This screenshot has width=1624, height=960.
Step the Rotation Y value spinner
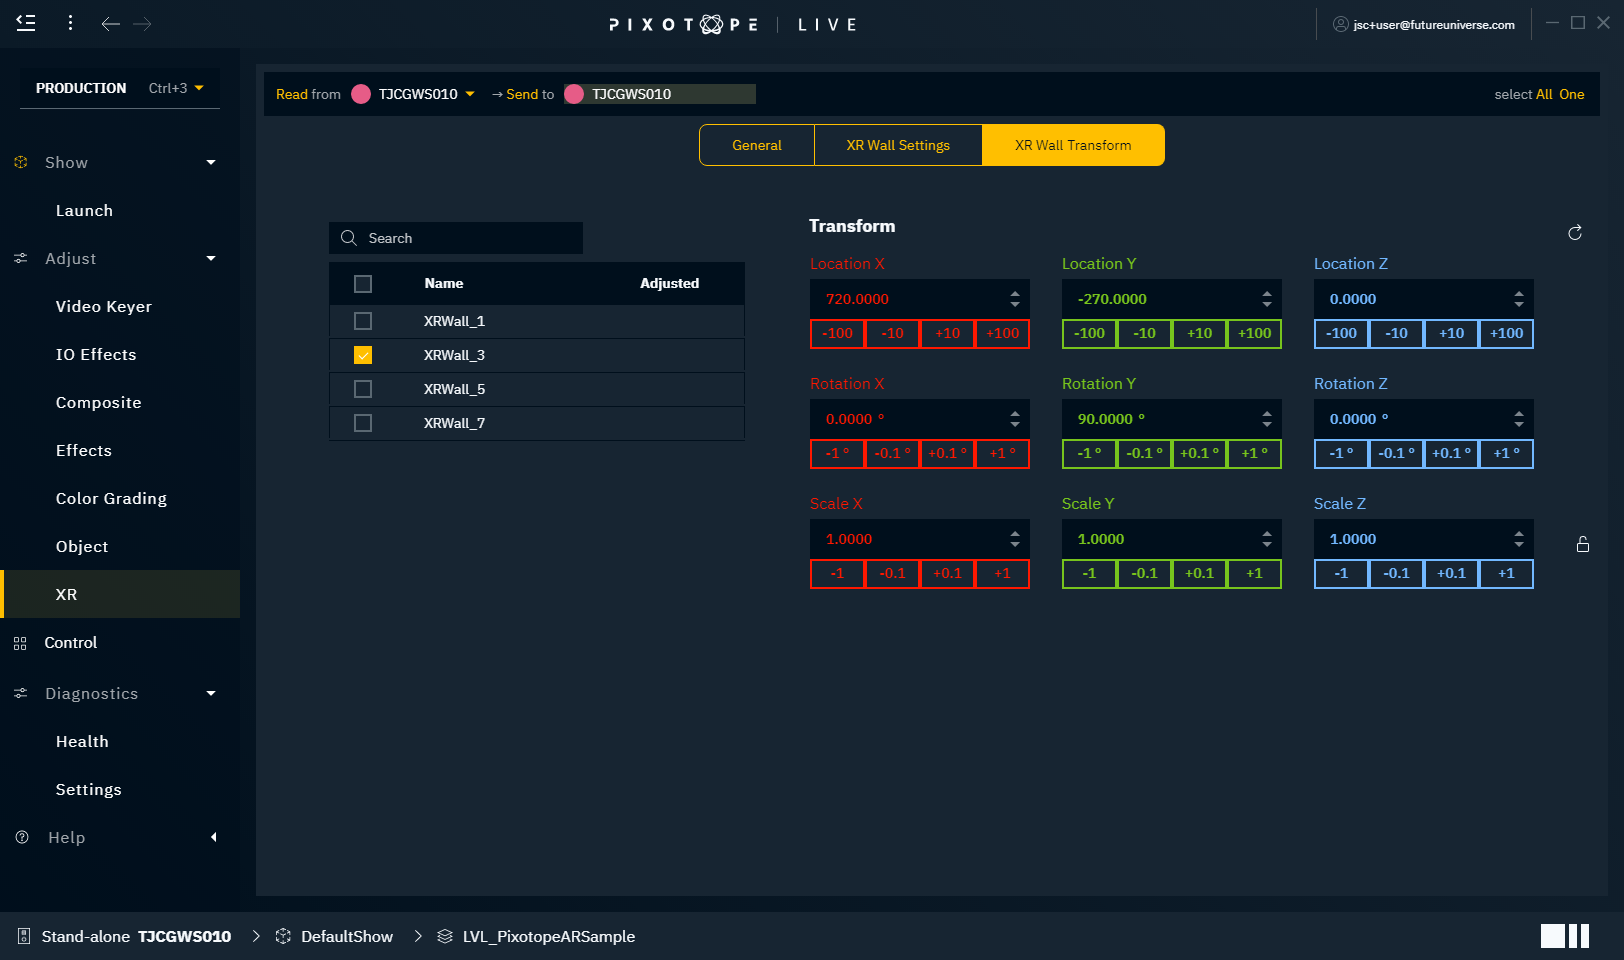pyautogui.click(x=1267, y=419)
